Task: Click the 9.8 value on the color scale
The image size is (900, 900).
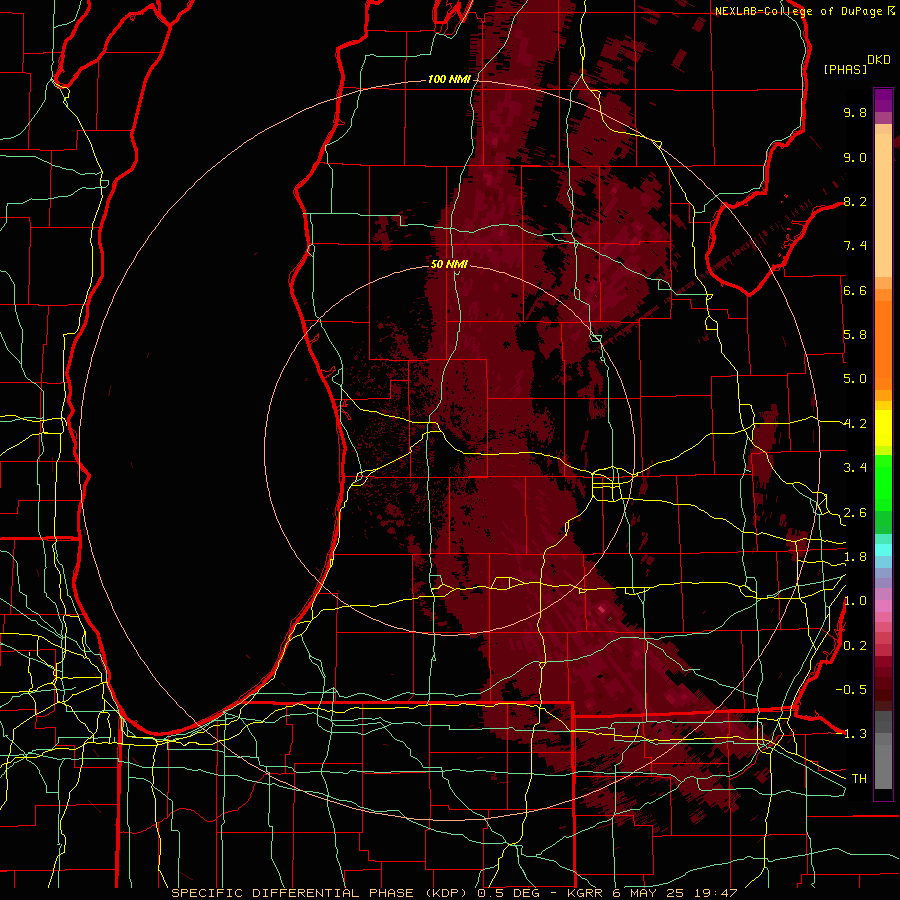Action: coord(855,112)
